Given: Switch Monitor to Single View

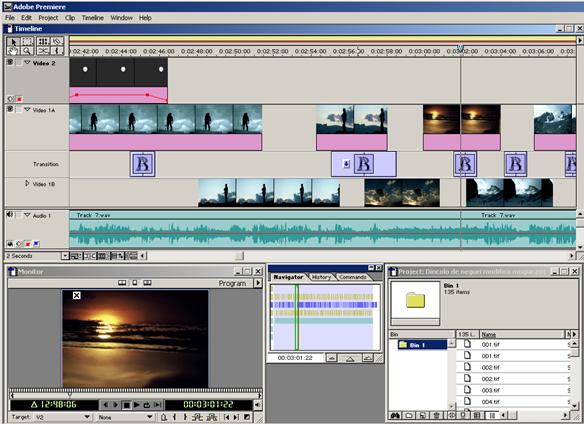Looking at the screenshot, I should (135, 283).
